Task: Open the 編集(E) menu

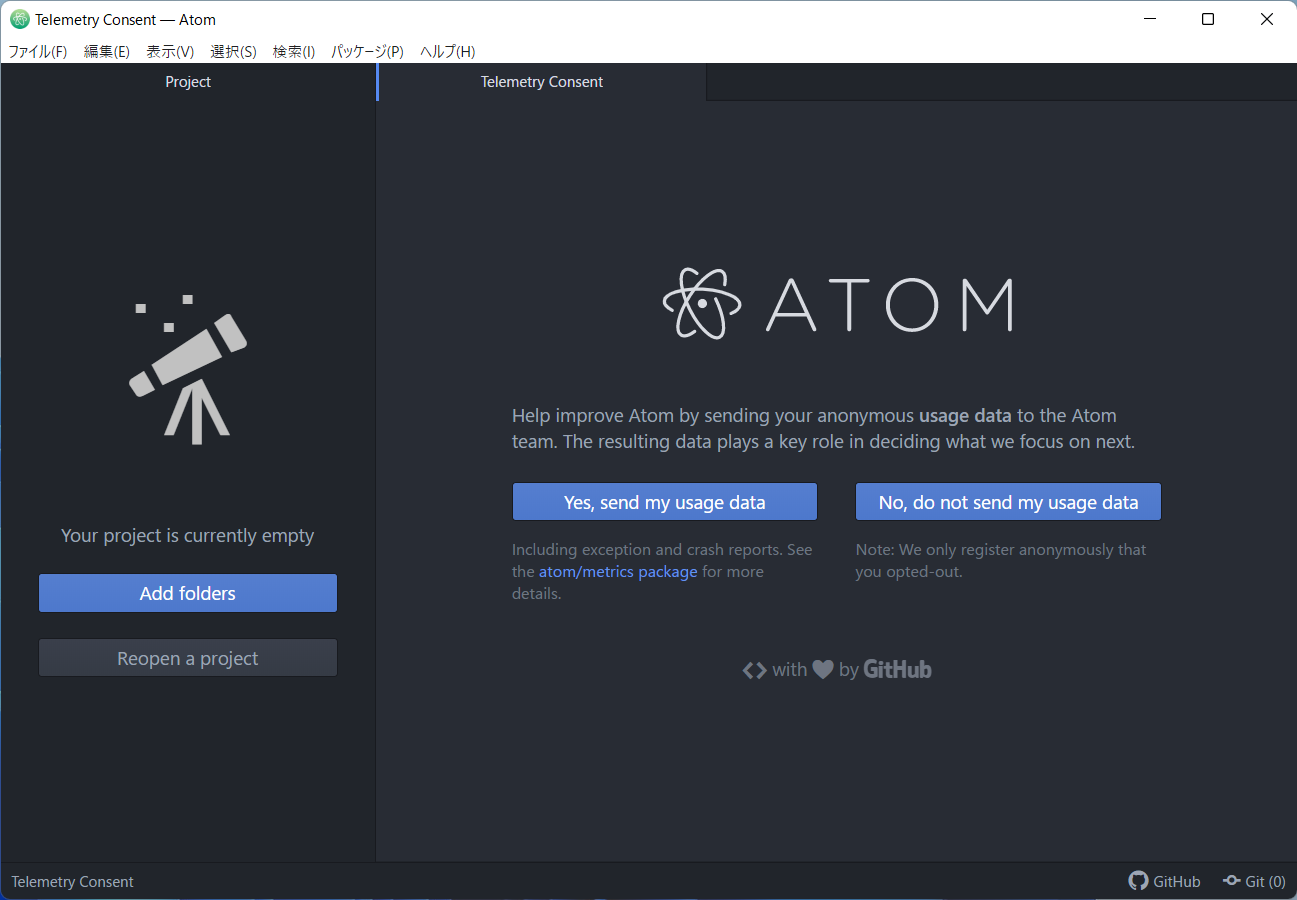Action: (107, 51)
